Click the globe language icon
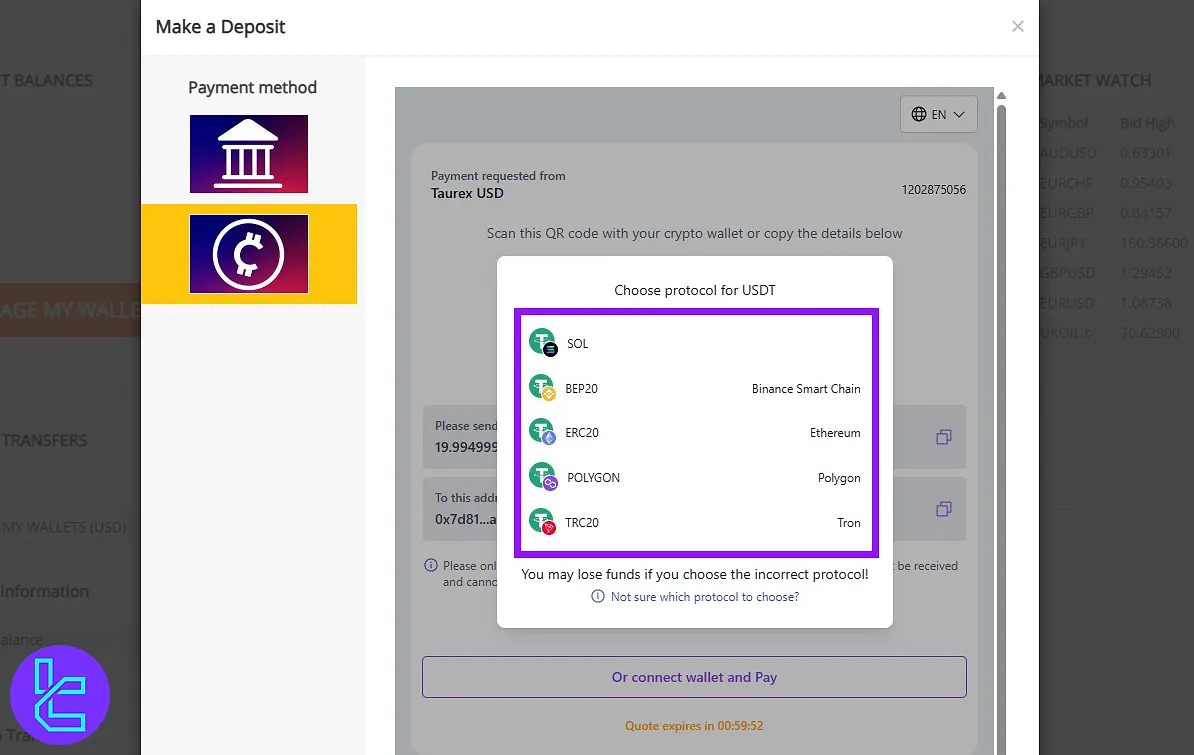The height and width of the screenshot is (755, 1194). tap(919, 114)
